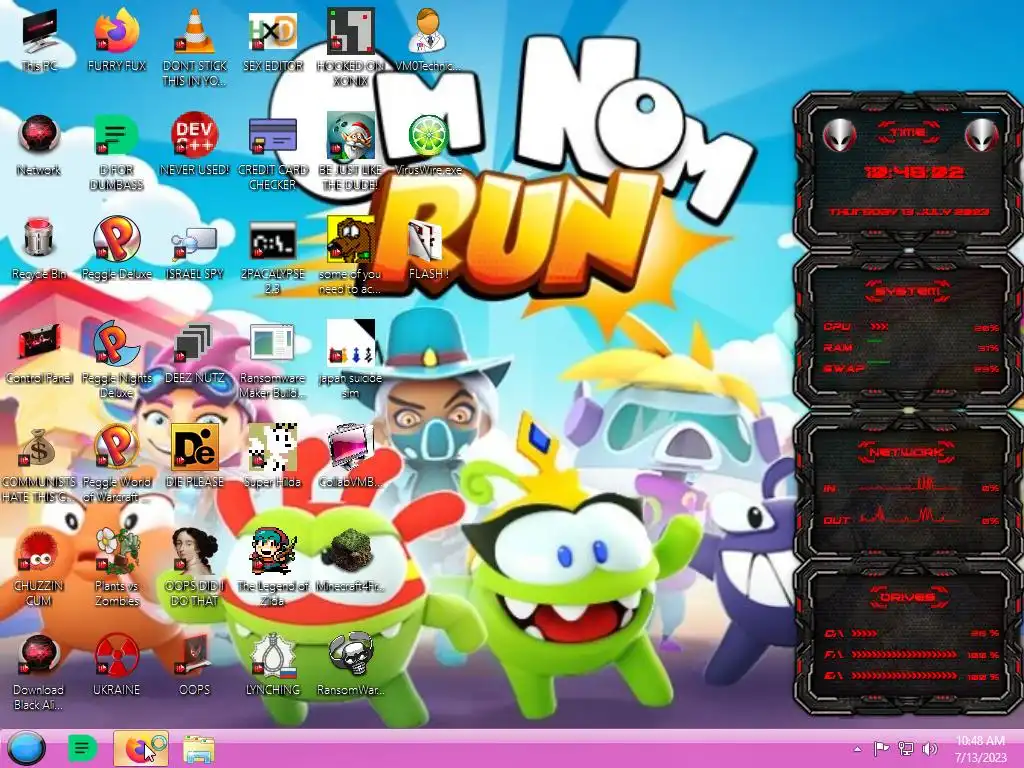Click the NETWORK widget header
This screenshot has width=1024, height=768.
[x=906, y=451]
